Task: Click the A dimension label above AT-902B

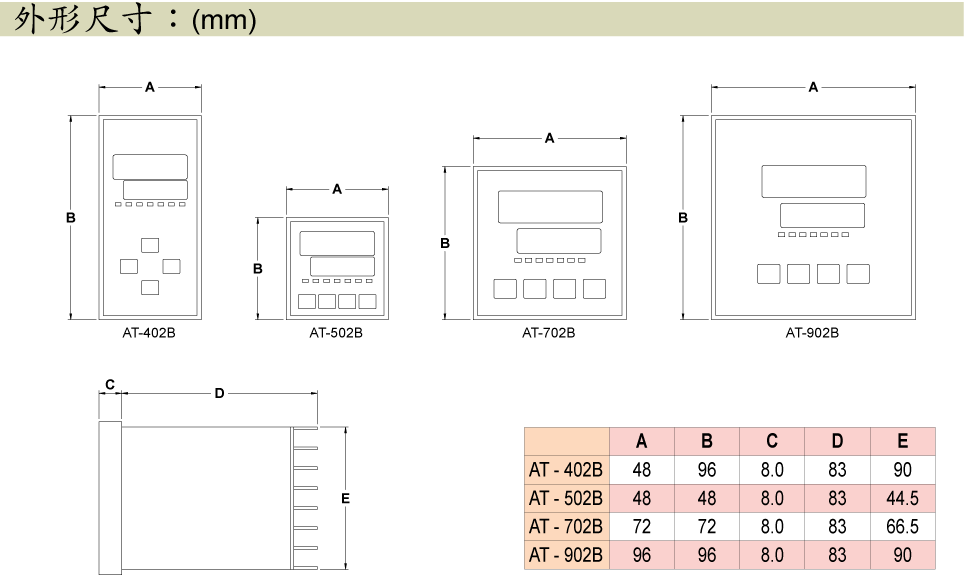Action: coord(813,87)
